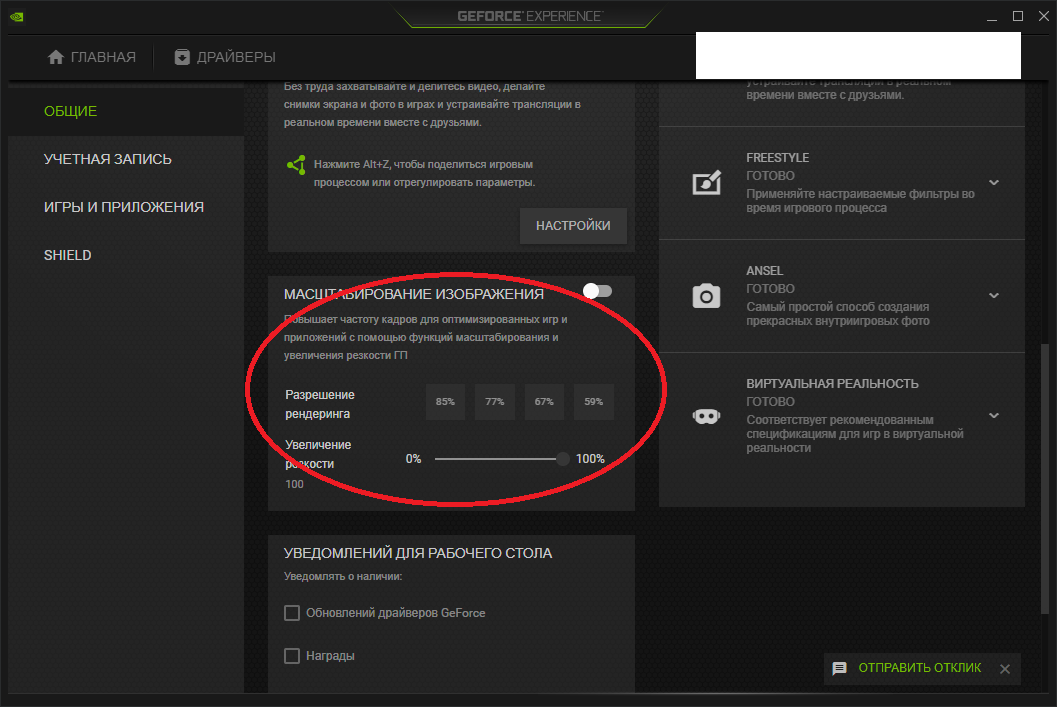Viewport: 1057px width, 707px height.
Task: Click the vertical scrollbar on the right
Action: (1044, 479)
